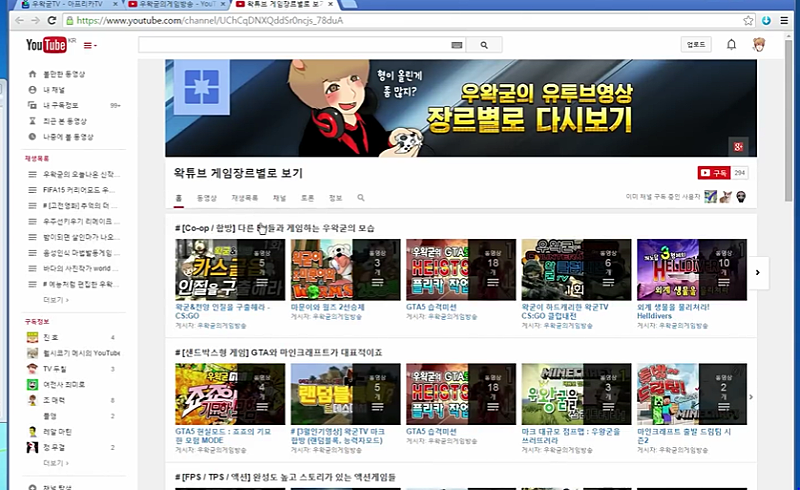The image size is (800, 490).
Task: Open the Minecraft jump map thumbnail
Action: coord(576,394)
